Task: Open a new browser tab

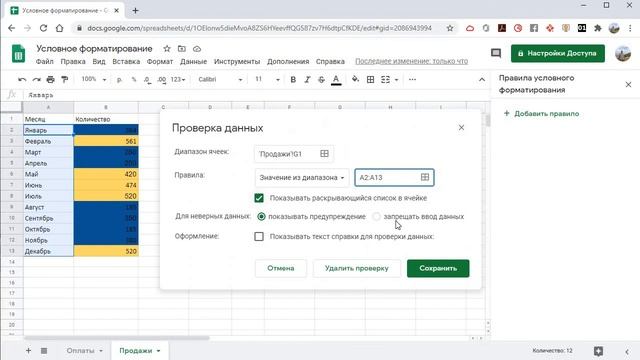Action: [136, 11]
